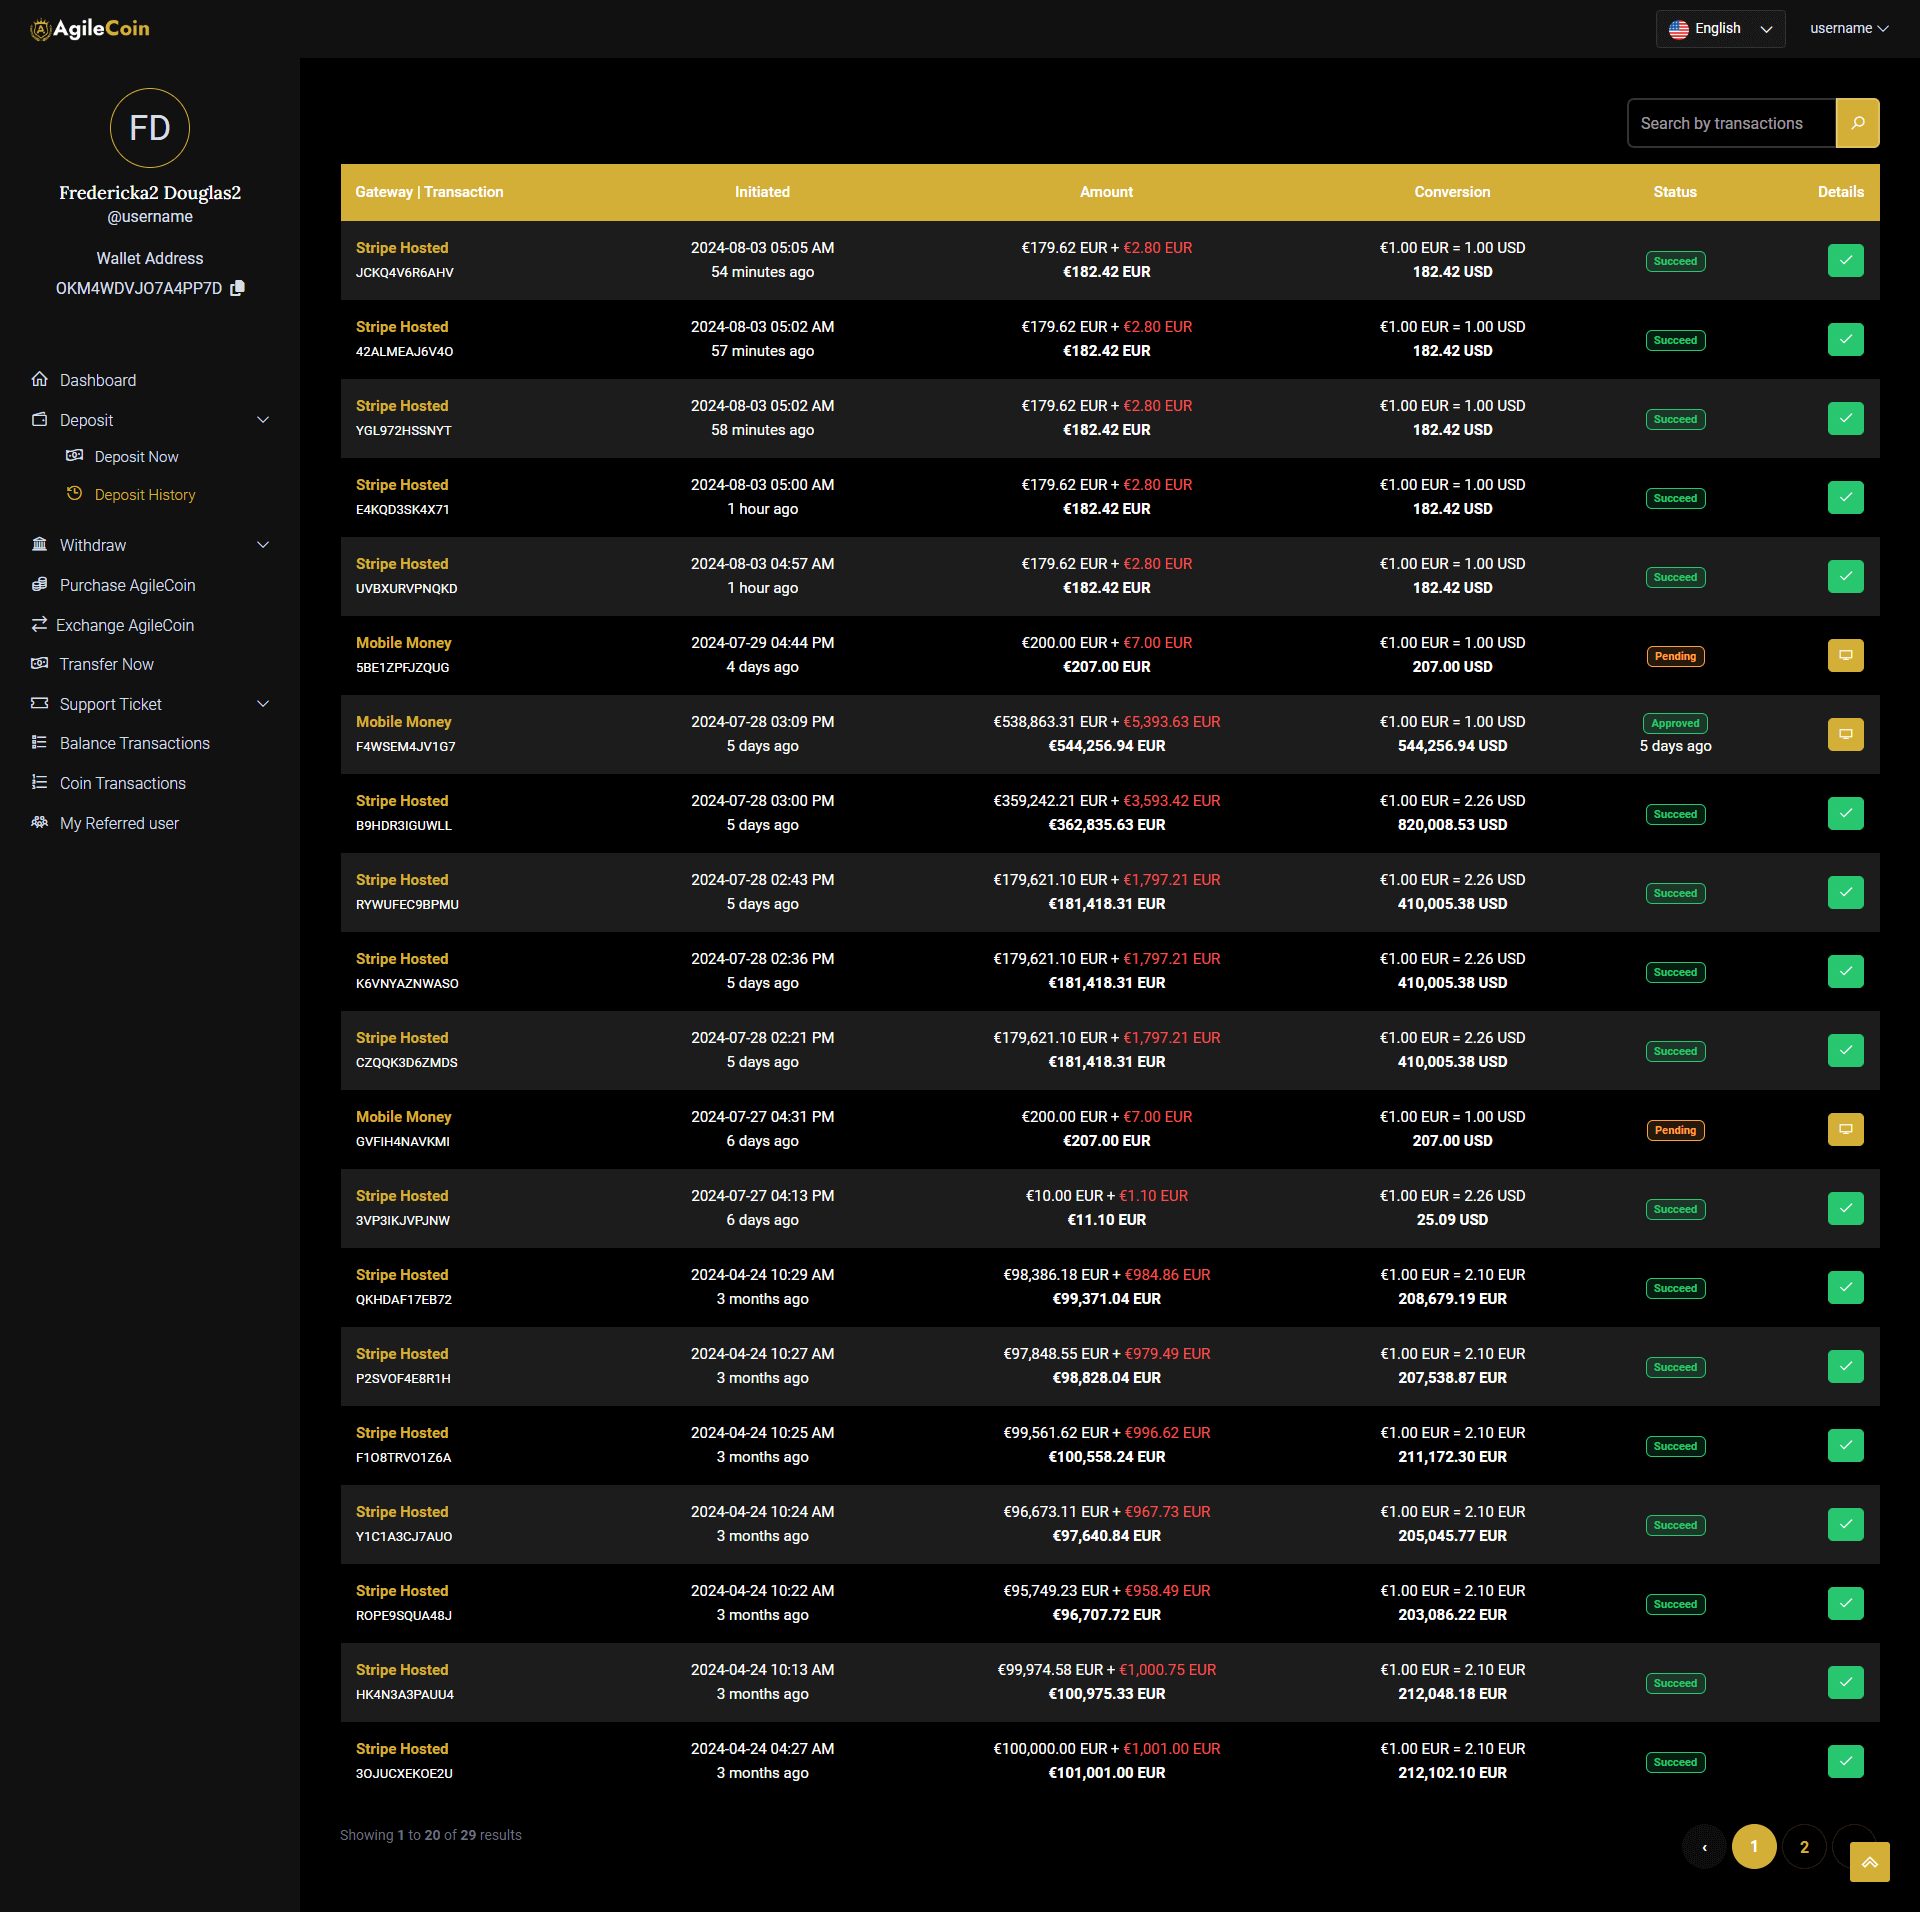The width and height of the screenshot is (1920, 1912).
Task: Go to results page 2
Action: click(1804, 1847)
